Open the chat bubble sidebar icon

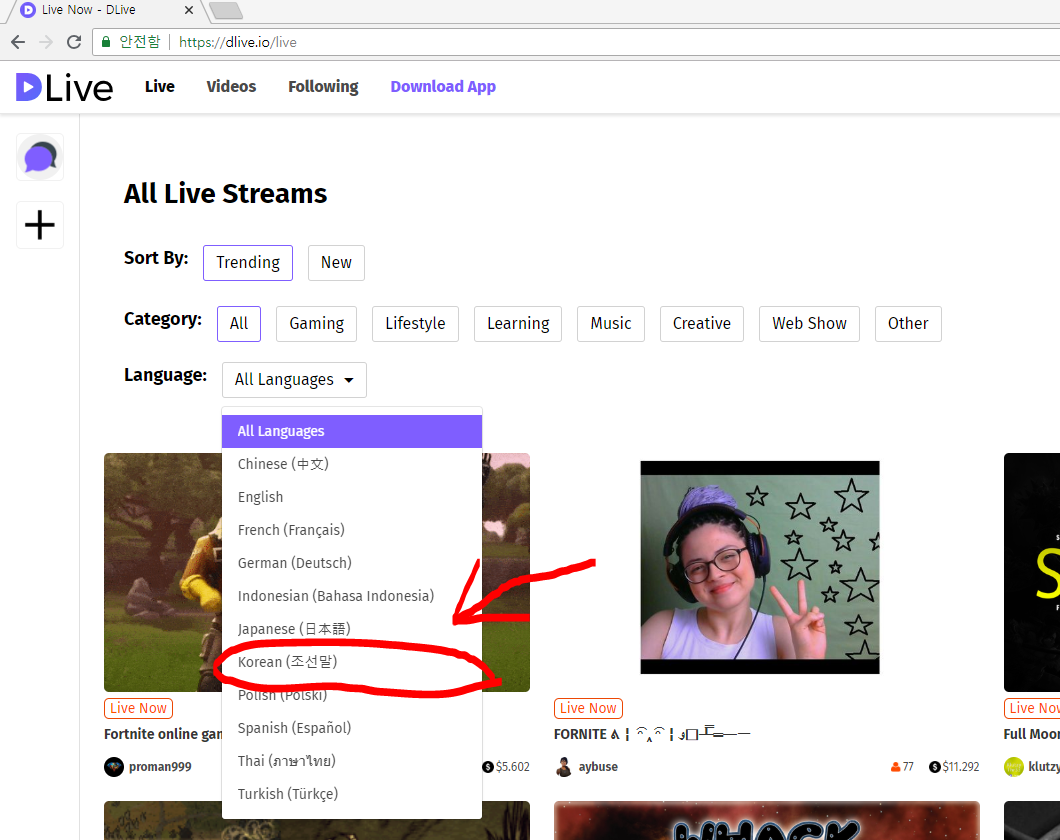(40, 157)
